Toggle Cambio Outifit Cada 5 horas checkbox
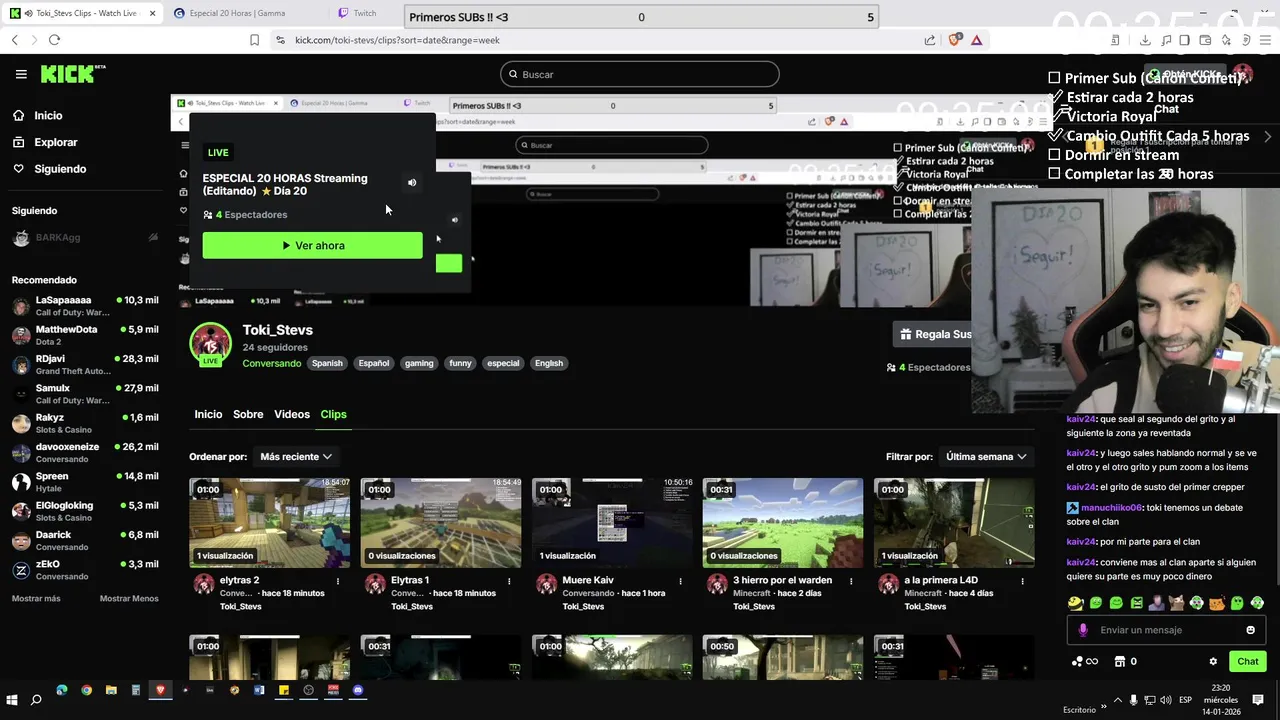Image resolution: width=1280 pixels, height=720 pixels. pyautogui.click(x=1054, y=135)
